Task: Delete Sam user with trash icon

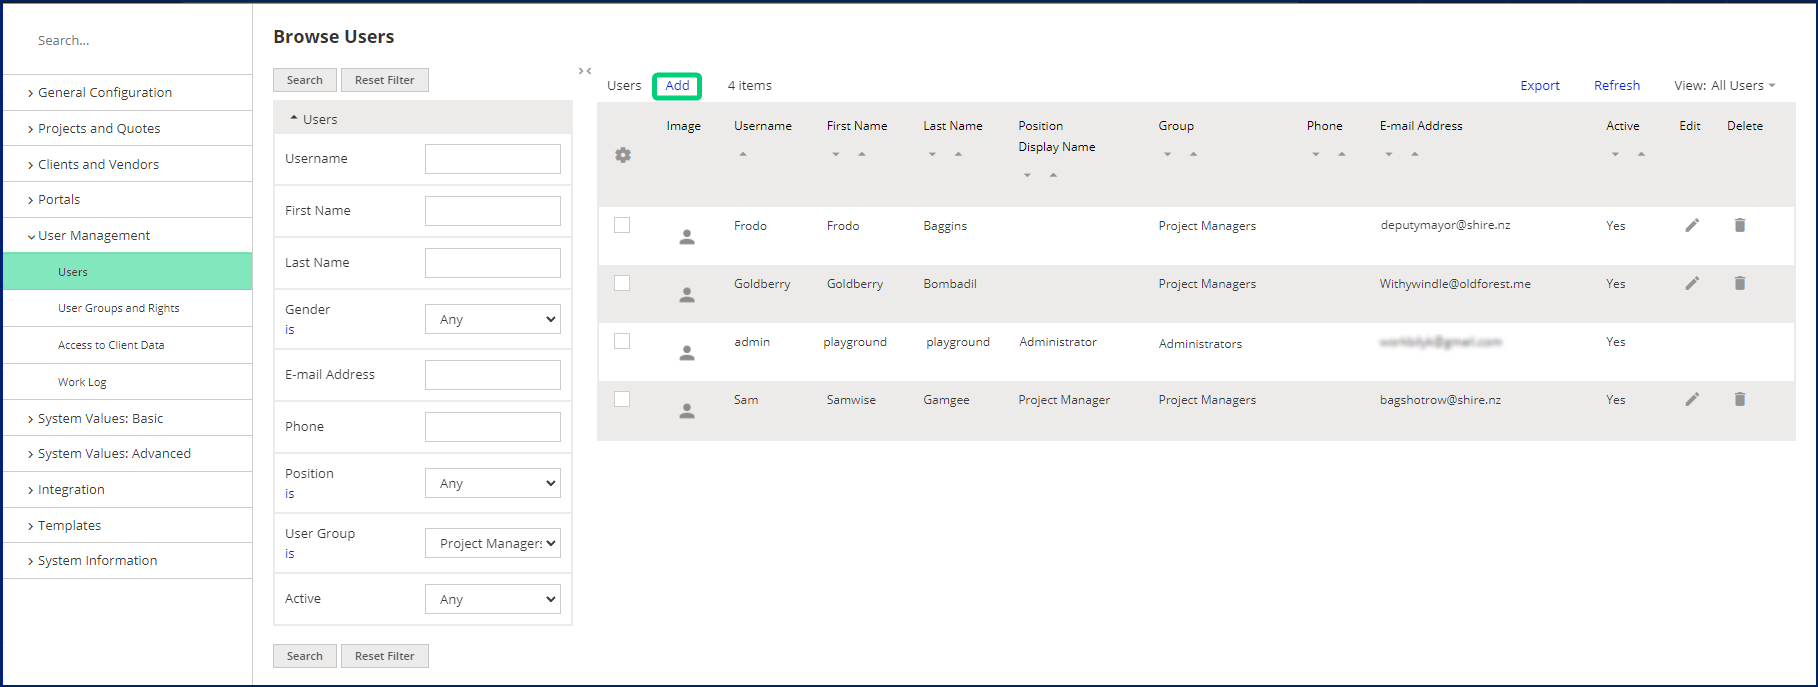Action: 1740,399
